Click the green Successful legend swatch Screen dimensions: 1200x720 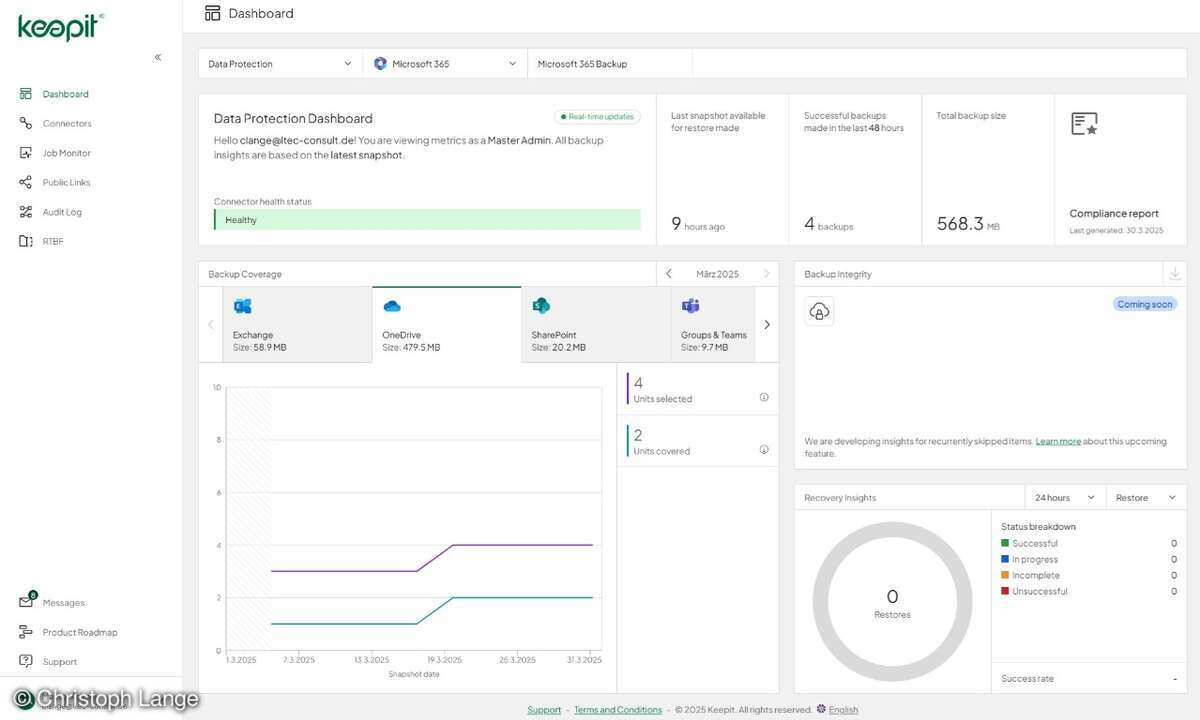(x=1005, y=543)
